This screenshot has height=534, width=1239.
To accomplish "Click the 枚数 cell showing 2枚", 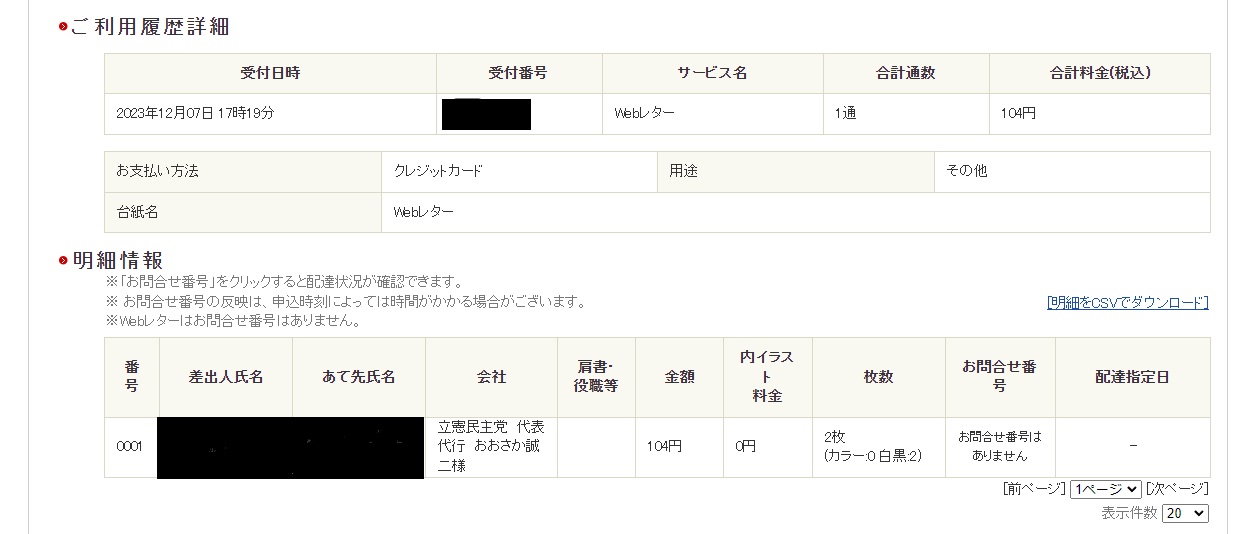I will click(x=878, y=447).
